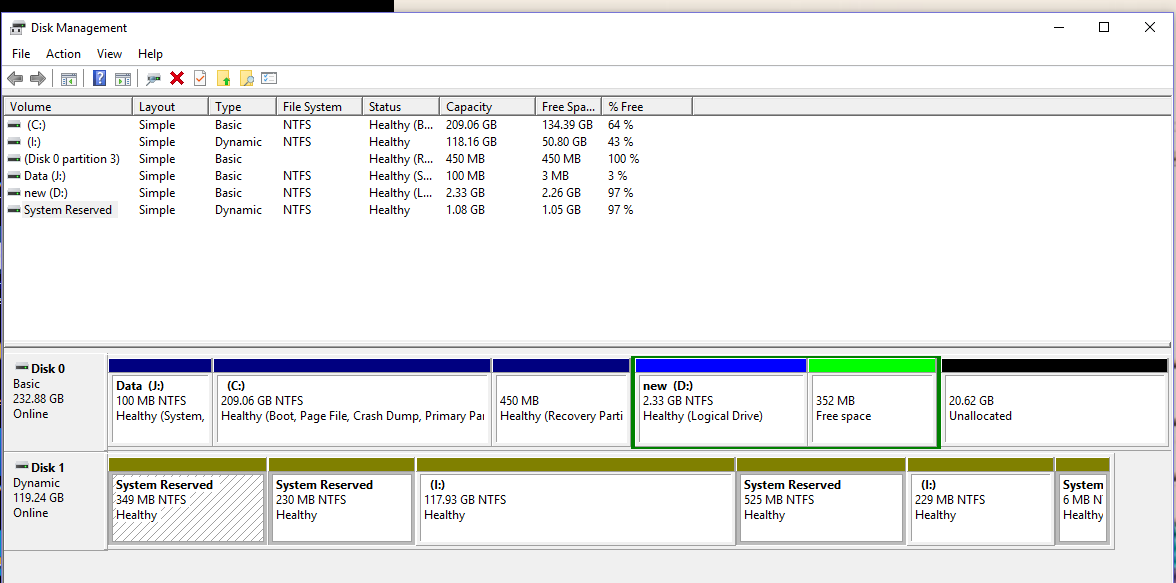Select the Data (J:) 100 MB partition on Disk 0
Viewport: 1176px width, 583px height.
pyautogui.click(x=160, y=402)
